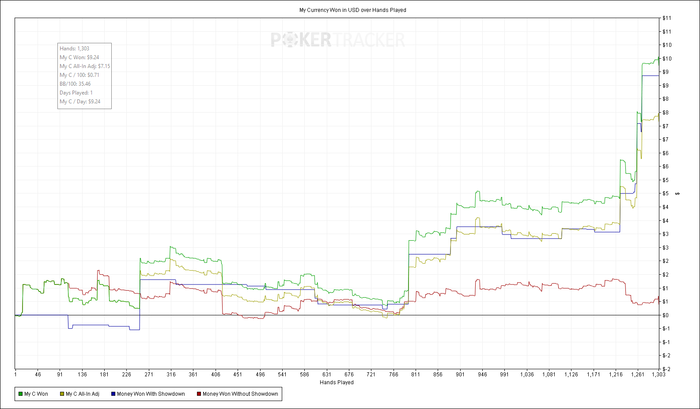Click the $0 label on the y-axis
700x409 pixels.
[665, 315]
